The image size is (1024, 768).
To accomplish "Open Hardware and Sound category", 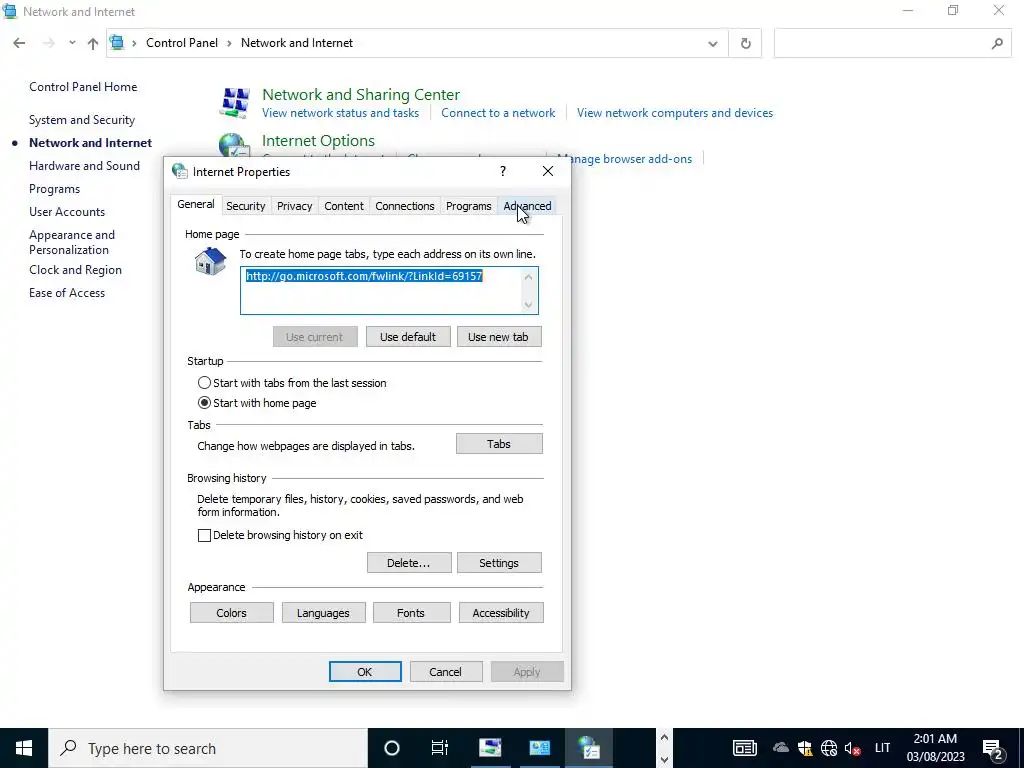I will [84, 166].
